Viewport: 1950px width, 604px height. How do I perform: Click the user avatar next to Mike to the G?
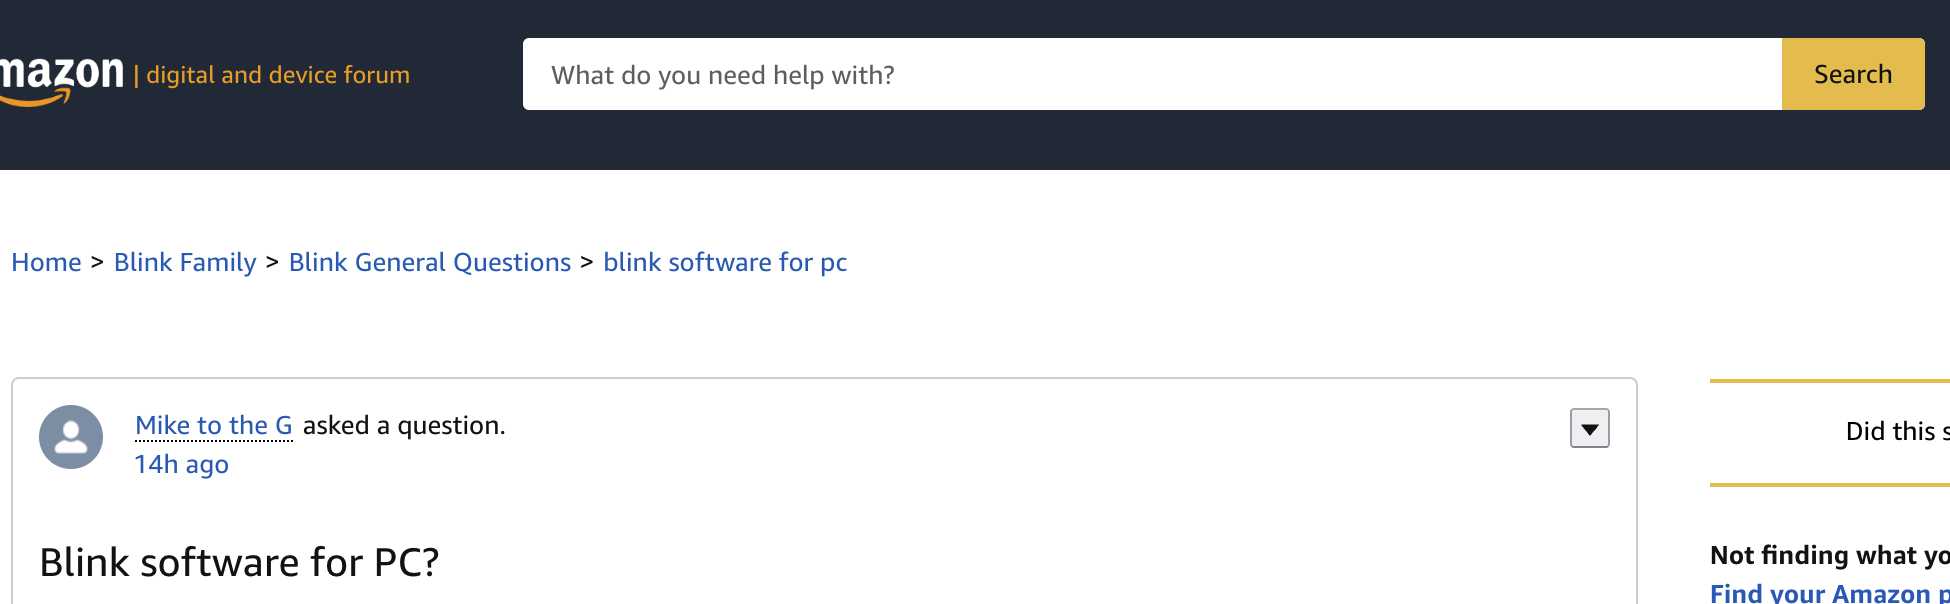(71, 437)
